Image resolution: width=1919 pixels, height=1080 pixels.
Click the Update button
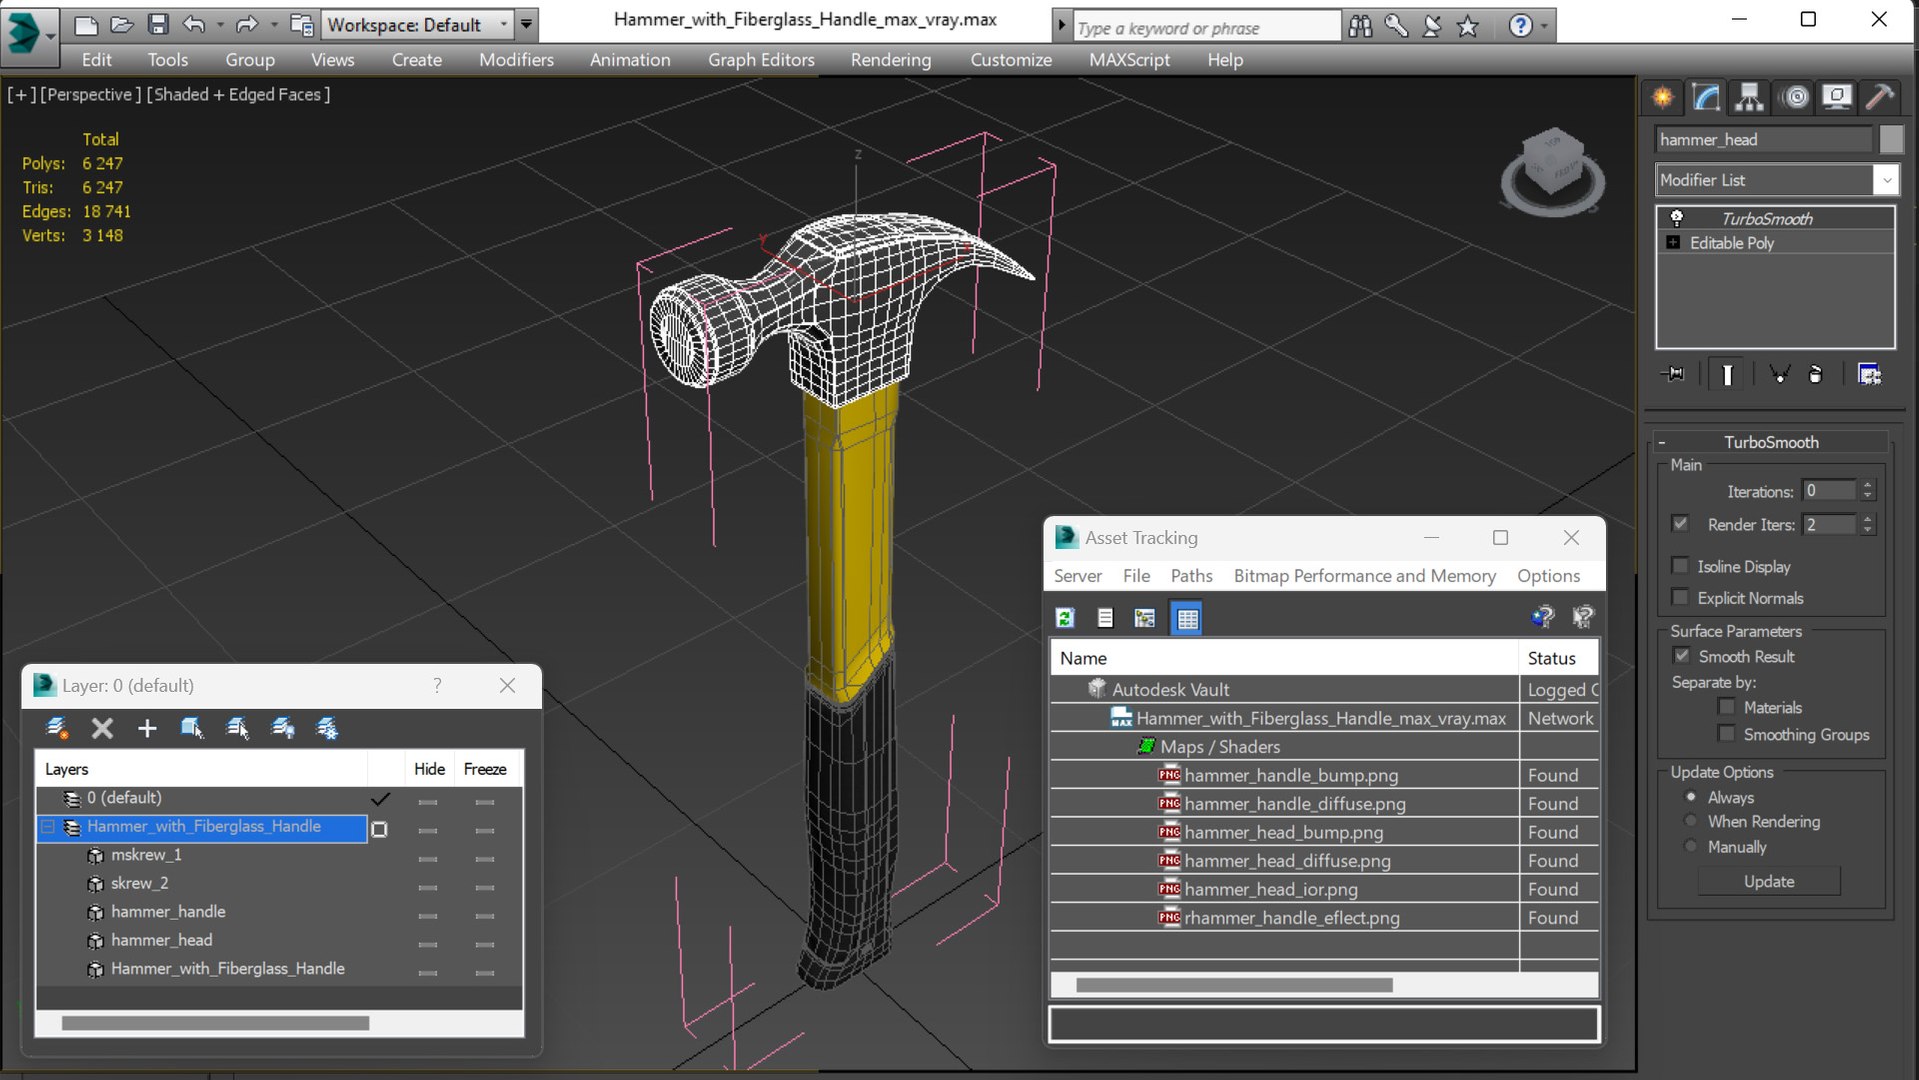coord(1769,881)
